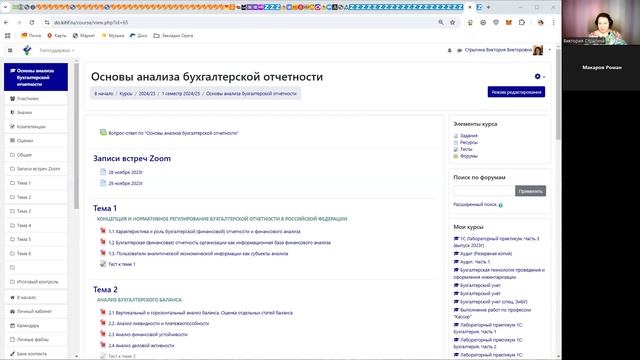The height and width of the screenshot is (360, 640).
Task: Open Задания in Элементы курса block
Action: tap(469, 136)
